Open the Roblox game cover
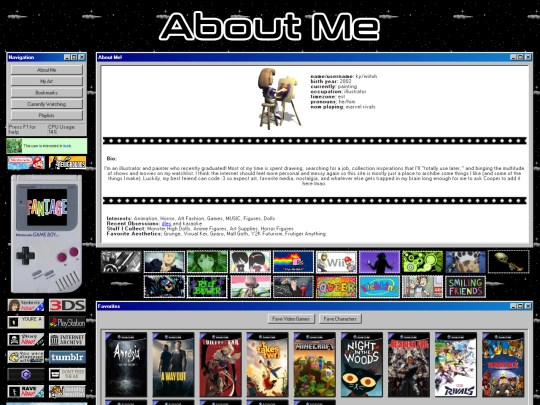Screen dimensions: 540x405 pos(503,365)
